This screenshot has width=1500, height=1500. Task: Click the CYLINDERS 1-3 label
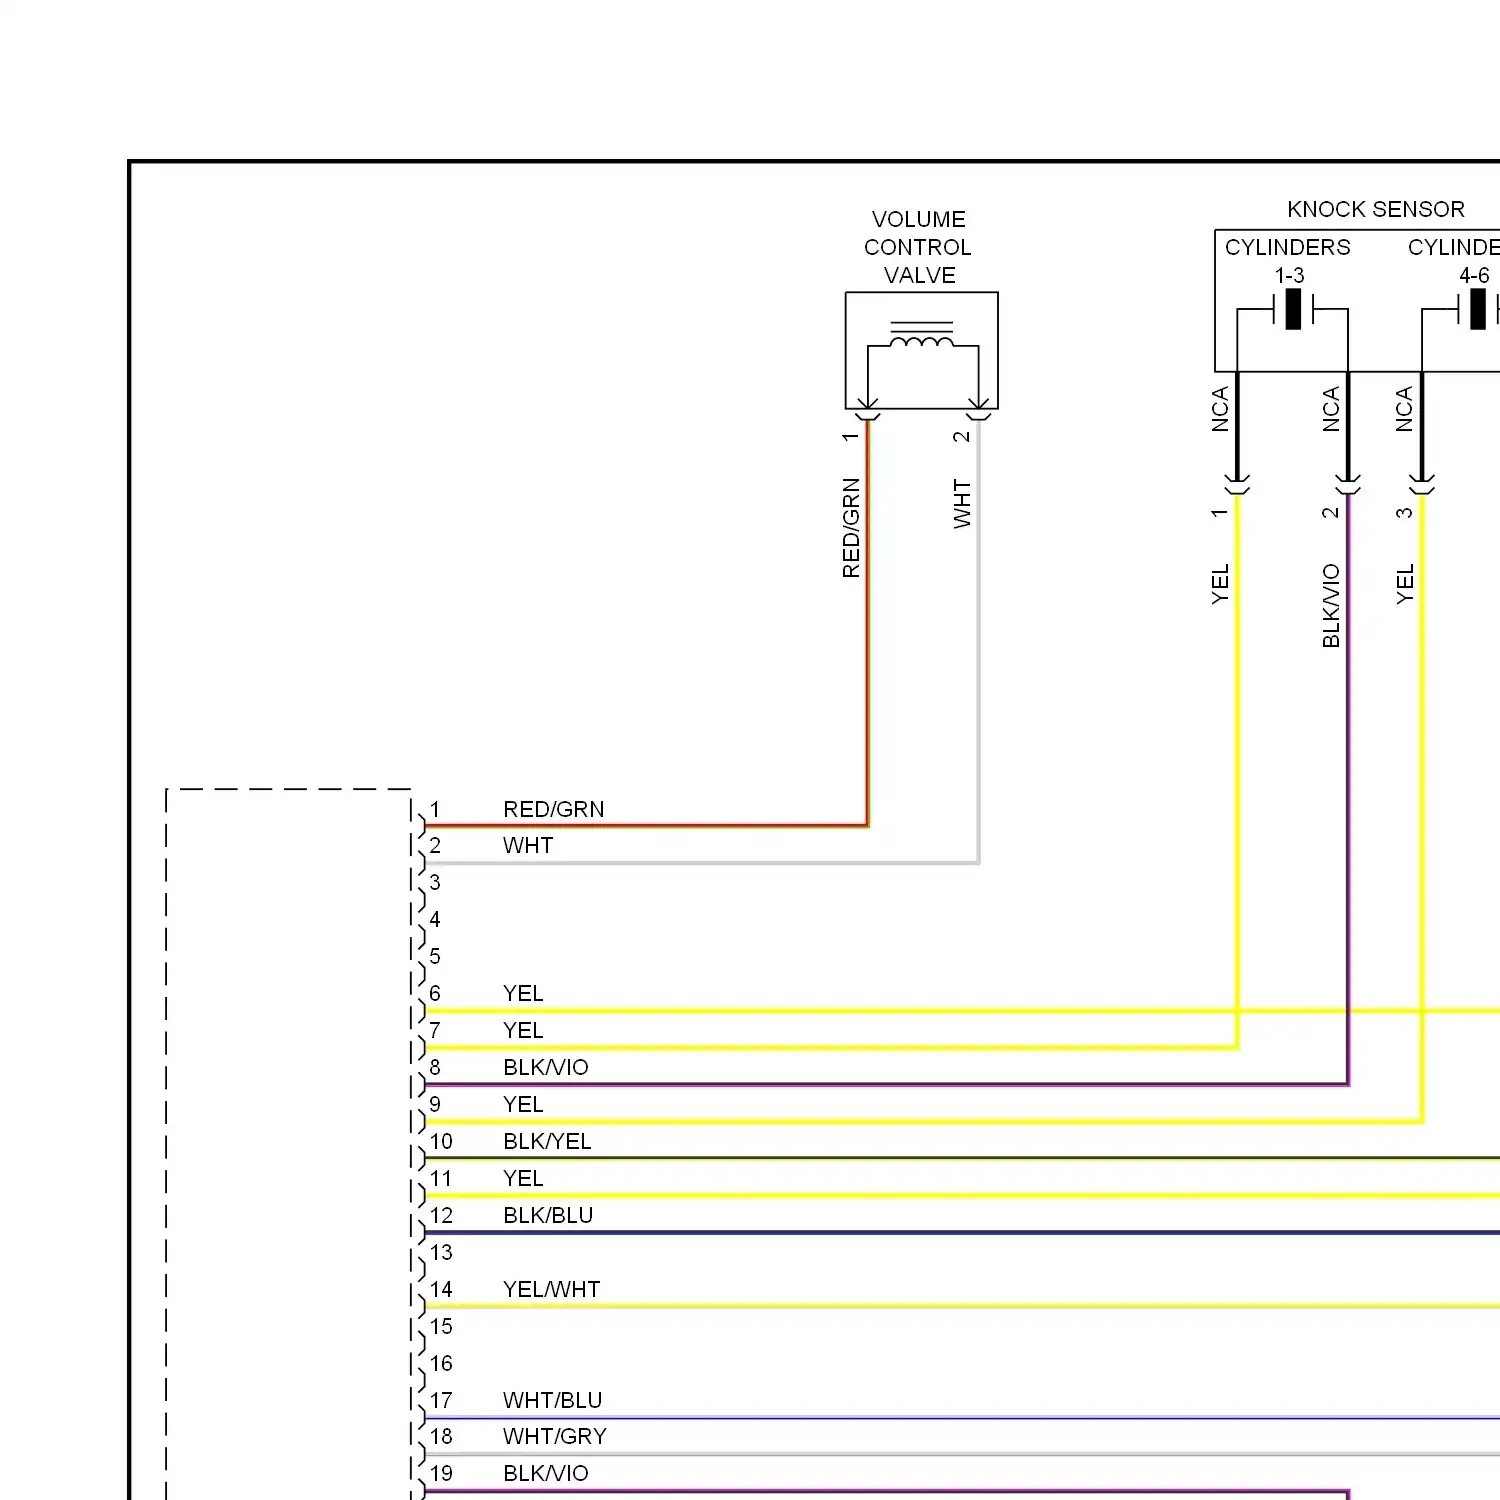(x=1288, y=261)
